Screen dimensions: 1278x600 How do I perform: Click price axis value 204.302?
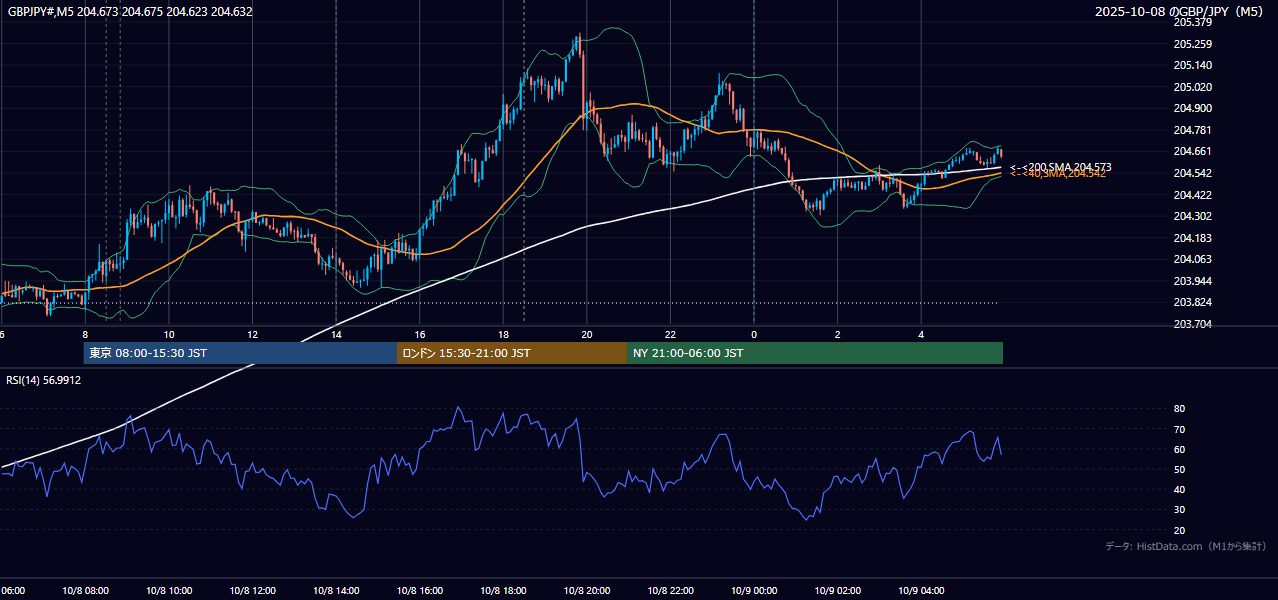click(1192, 216)
